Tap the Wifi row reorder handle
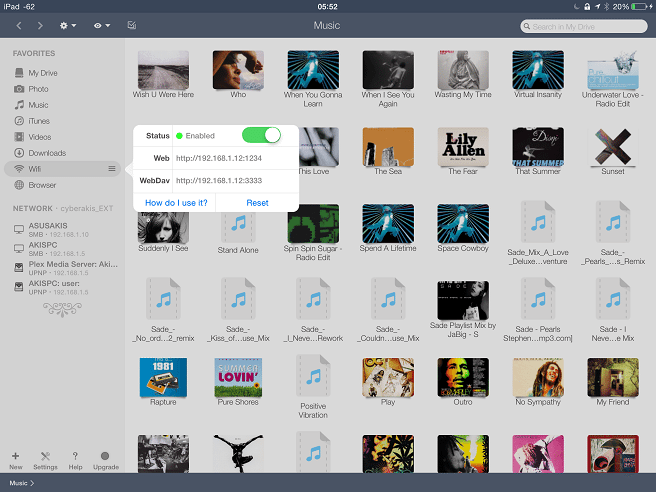 (112, 169)
